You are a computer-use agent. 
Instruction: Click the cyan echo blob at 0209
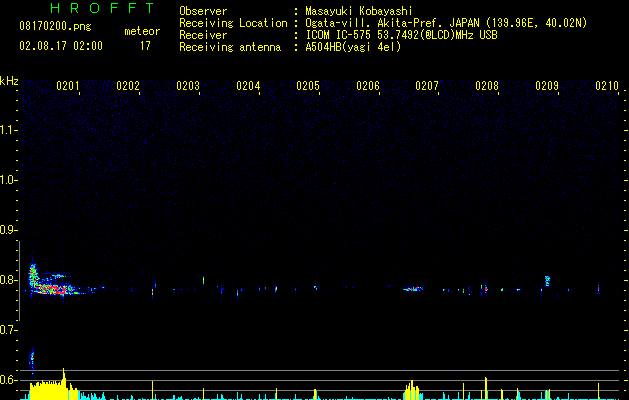pyautogui.click(x=547, y=280)
